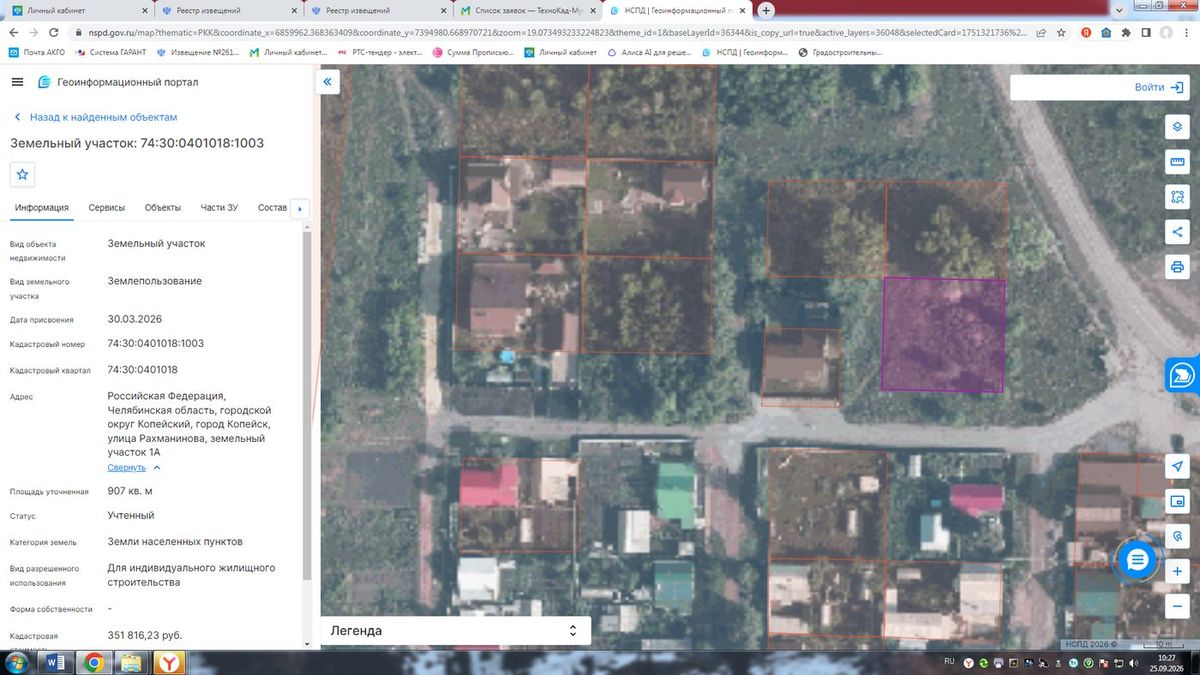Show more tabs with the right arrow
1200x675 pixels.
point(299,208)
